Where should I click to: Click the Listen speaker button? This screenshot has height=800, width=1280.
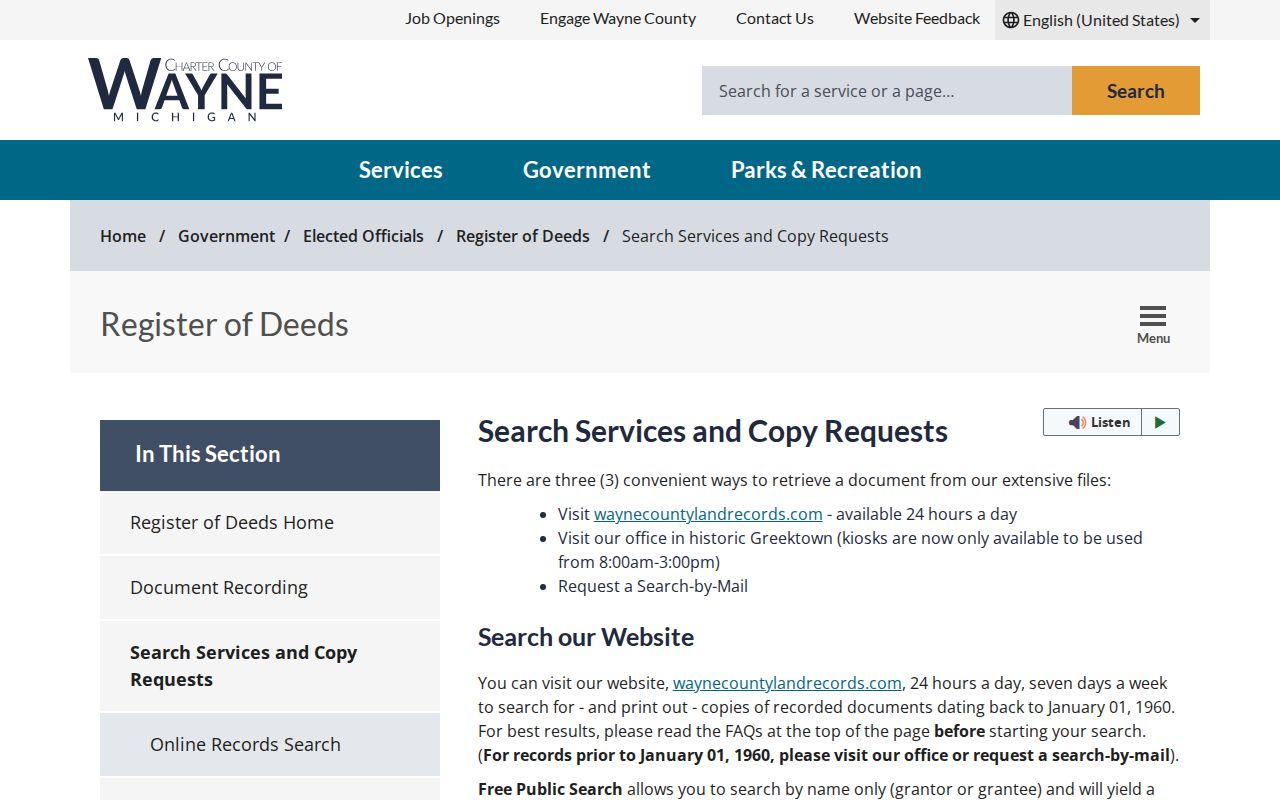click(x=1093, y=422)
